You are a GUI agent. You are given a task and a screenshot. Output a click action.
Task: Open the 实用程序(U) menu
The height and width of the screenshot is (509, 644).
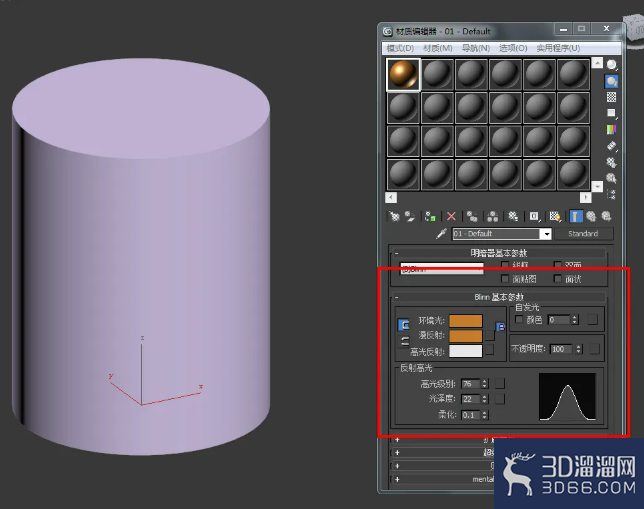[558, 48]
